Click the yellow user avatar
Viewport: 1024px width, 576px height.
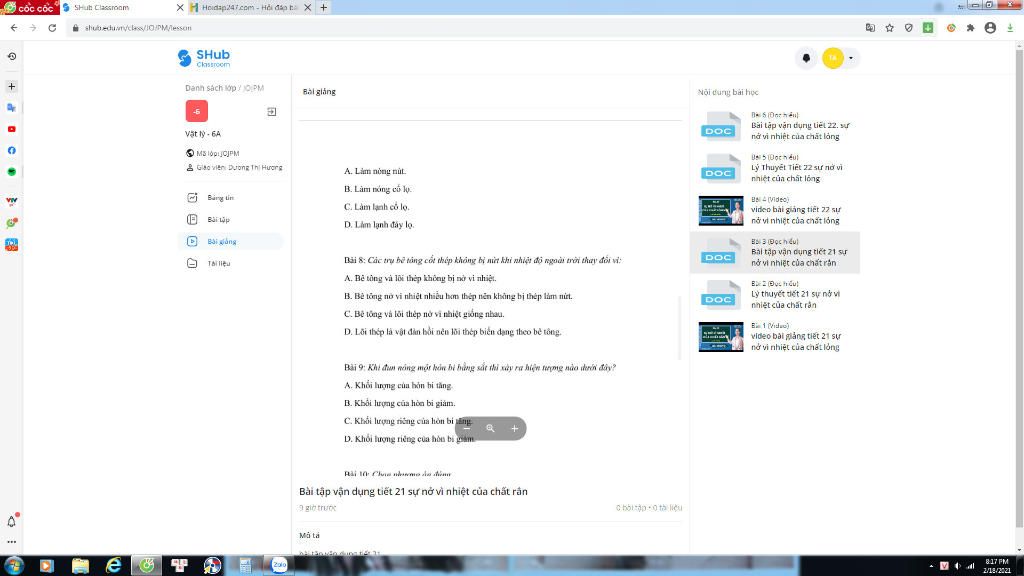[833, 58]
